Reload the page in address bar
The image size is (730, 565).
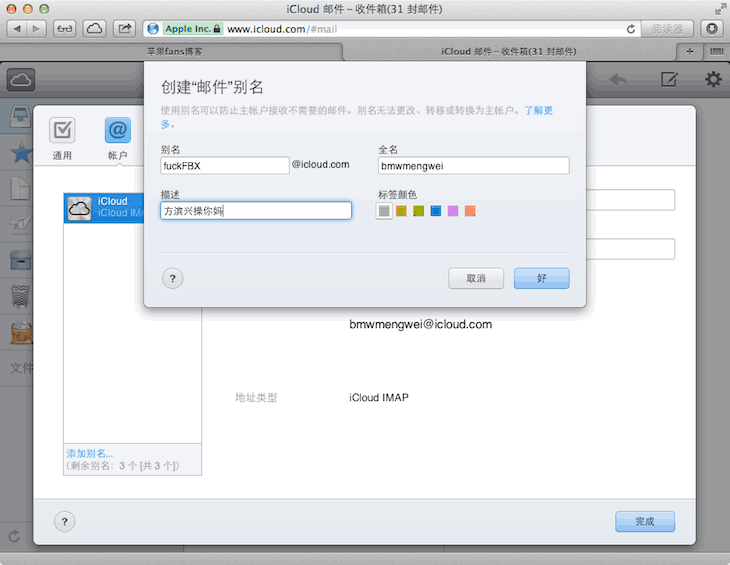tap(631, 29)
